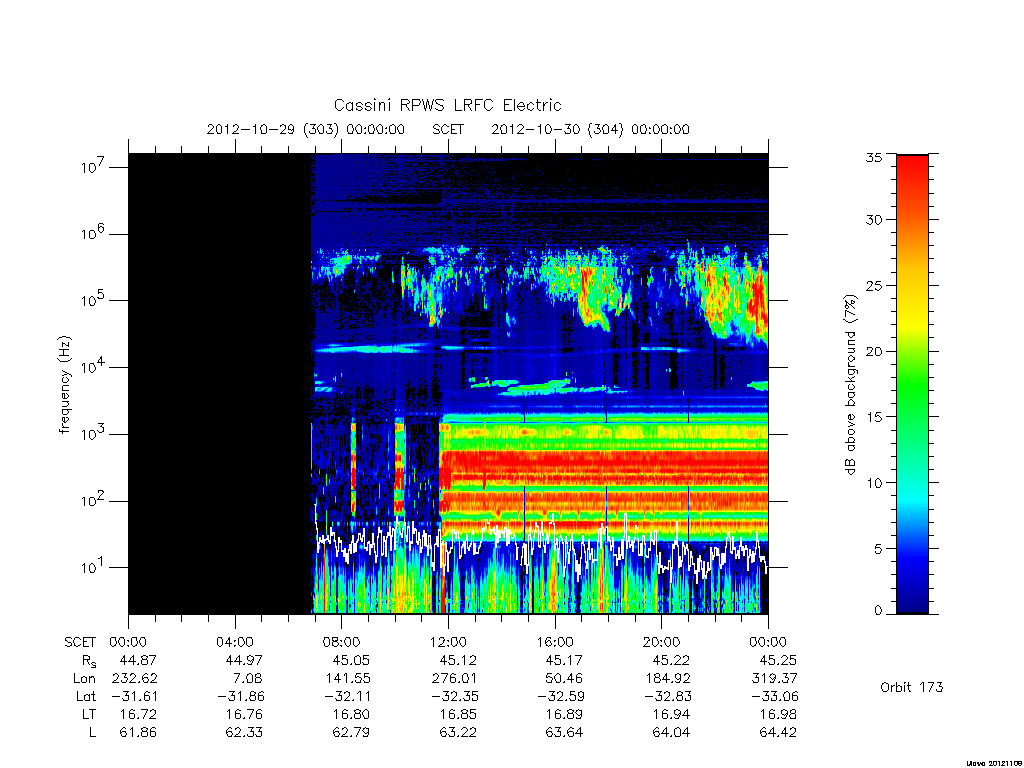This screenshot has height=768, width=1024.
Task: Click the colorbar tick value '0'
Action: point(878,610)
